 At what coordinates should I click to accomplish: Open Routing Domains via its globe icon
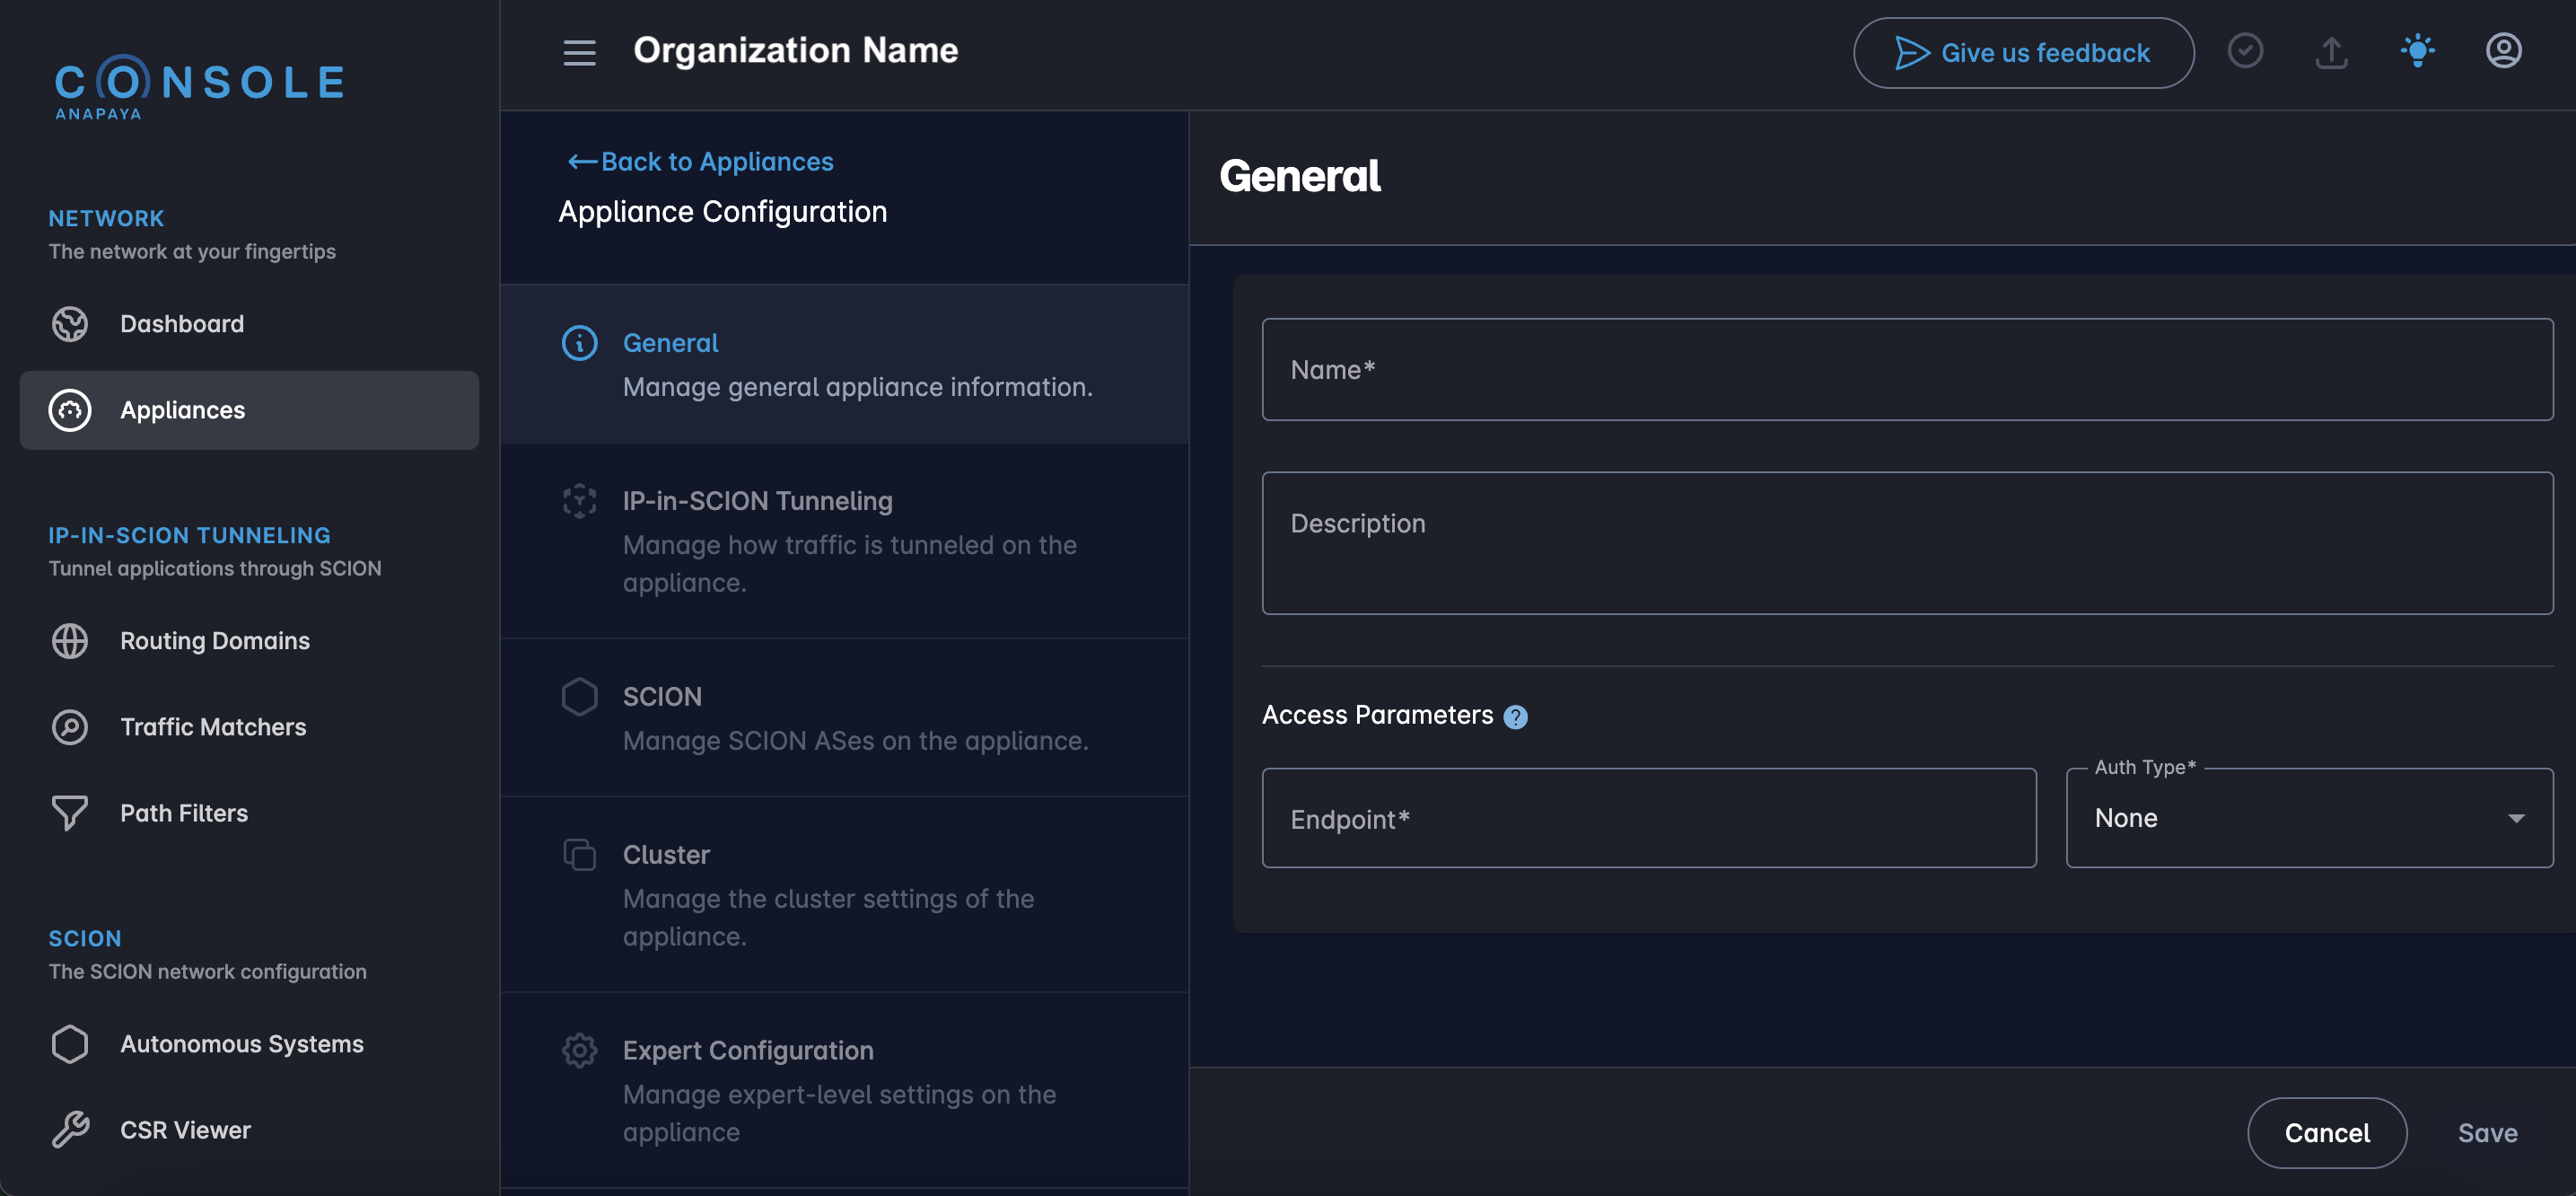tap(69, 641)
